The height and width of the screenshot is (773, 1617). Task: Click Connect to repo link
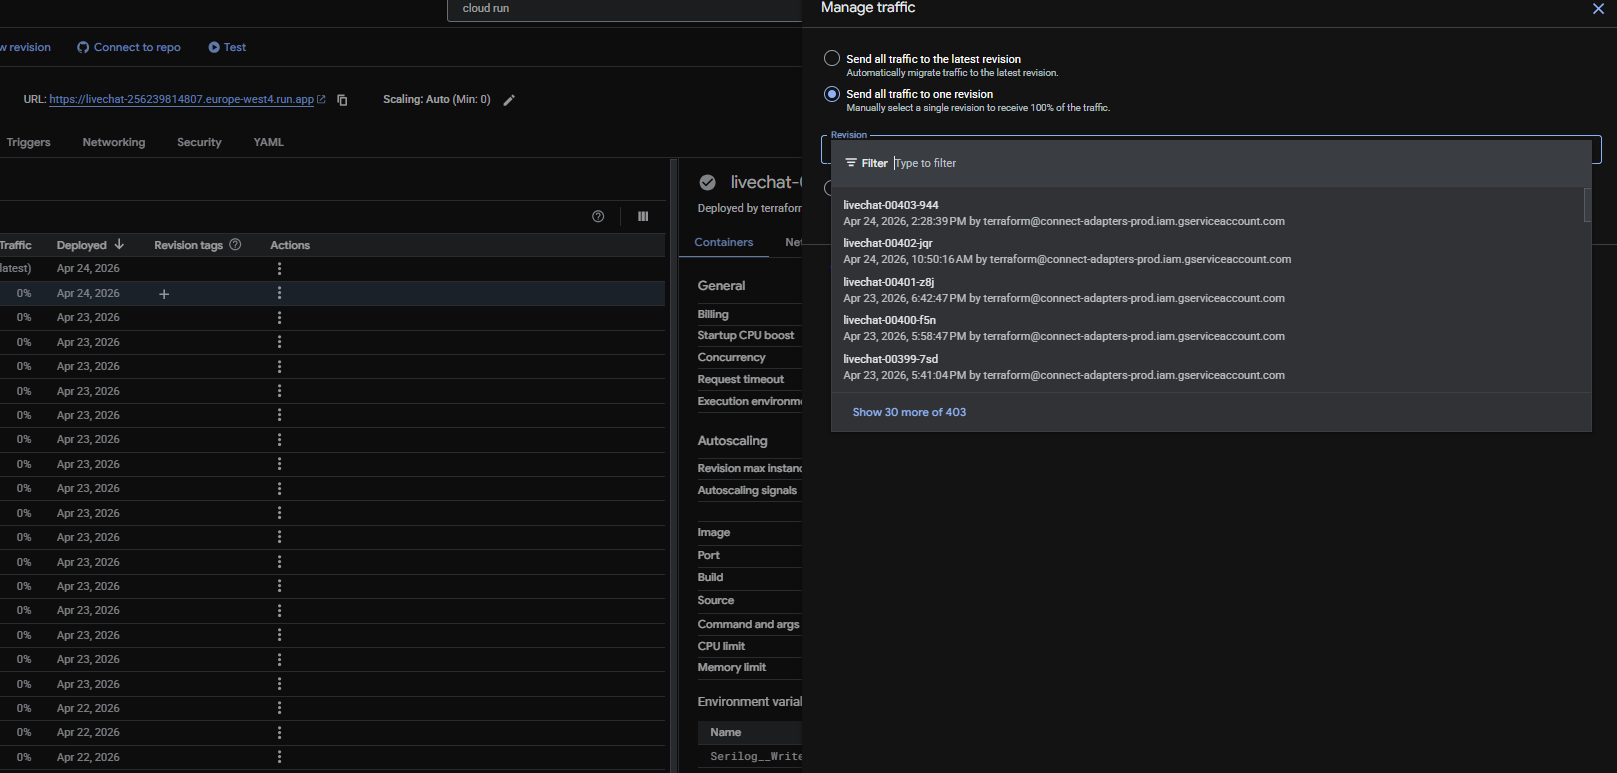click(x=137, y=47)
